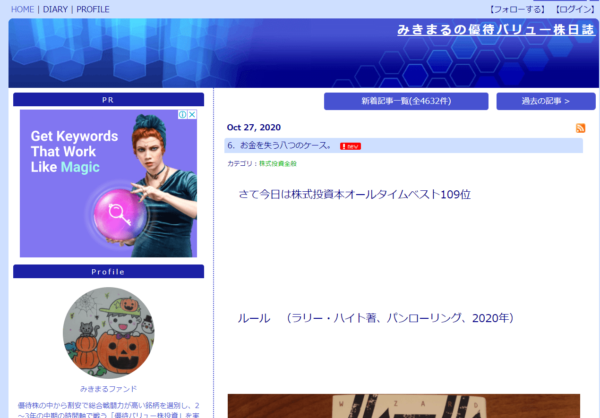Open the HOME link in the top navigation

(22, 9)
